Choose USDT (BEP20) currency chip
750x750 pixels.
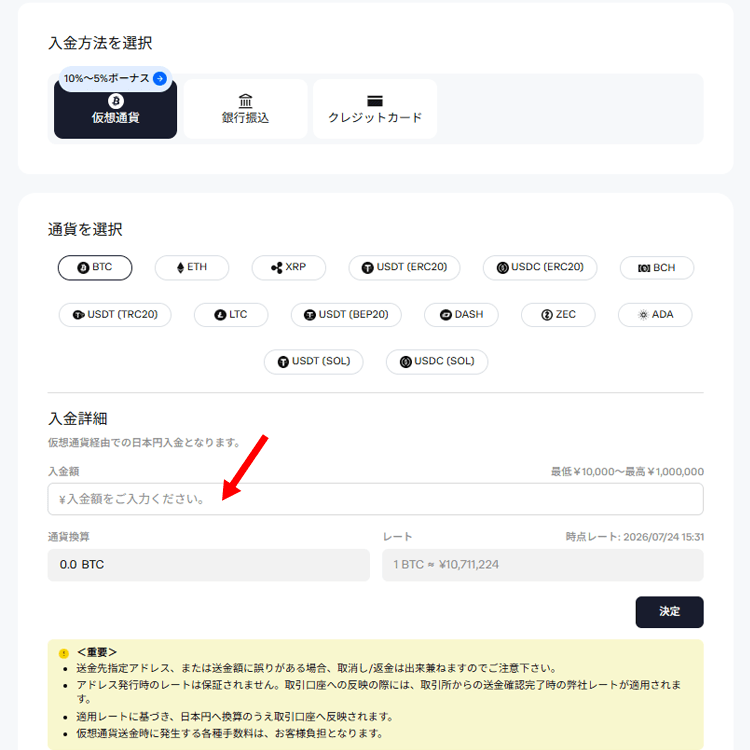346,315
